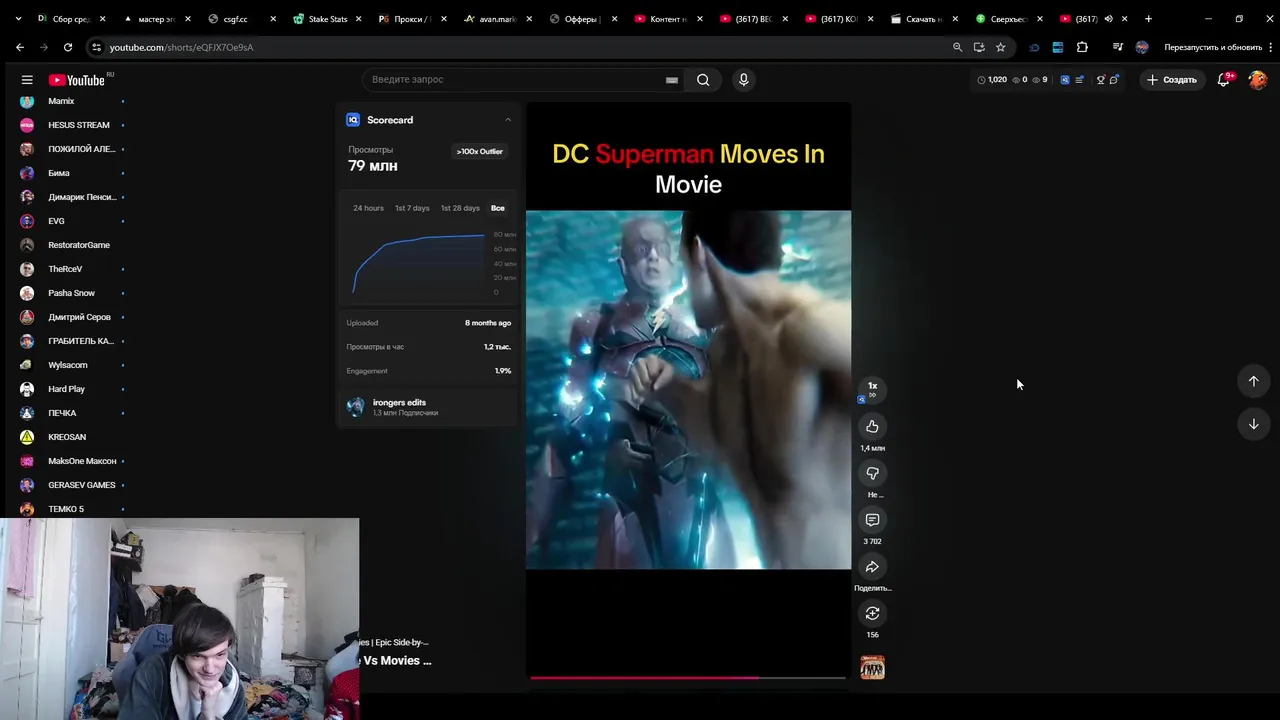Viewport: 1280px width, 720px height.
Task: Click the Создать create button
Action: click(x=1172, y=80)
